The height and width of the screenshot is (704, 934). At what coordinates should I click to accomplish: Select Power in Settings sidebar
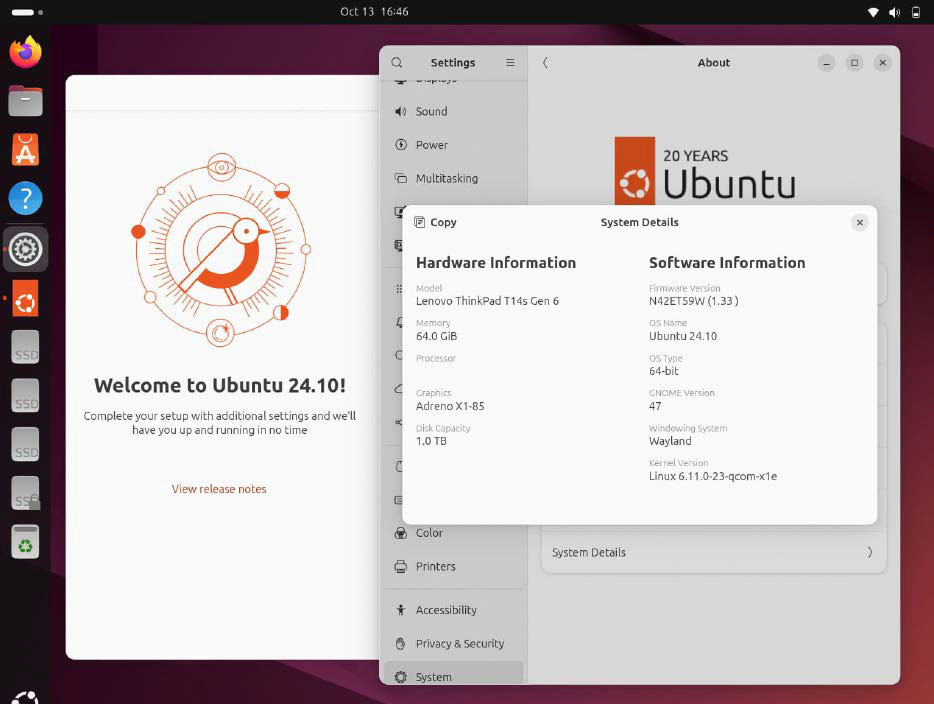pyautogui.click(x=431, y=145)
